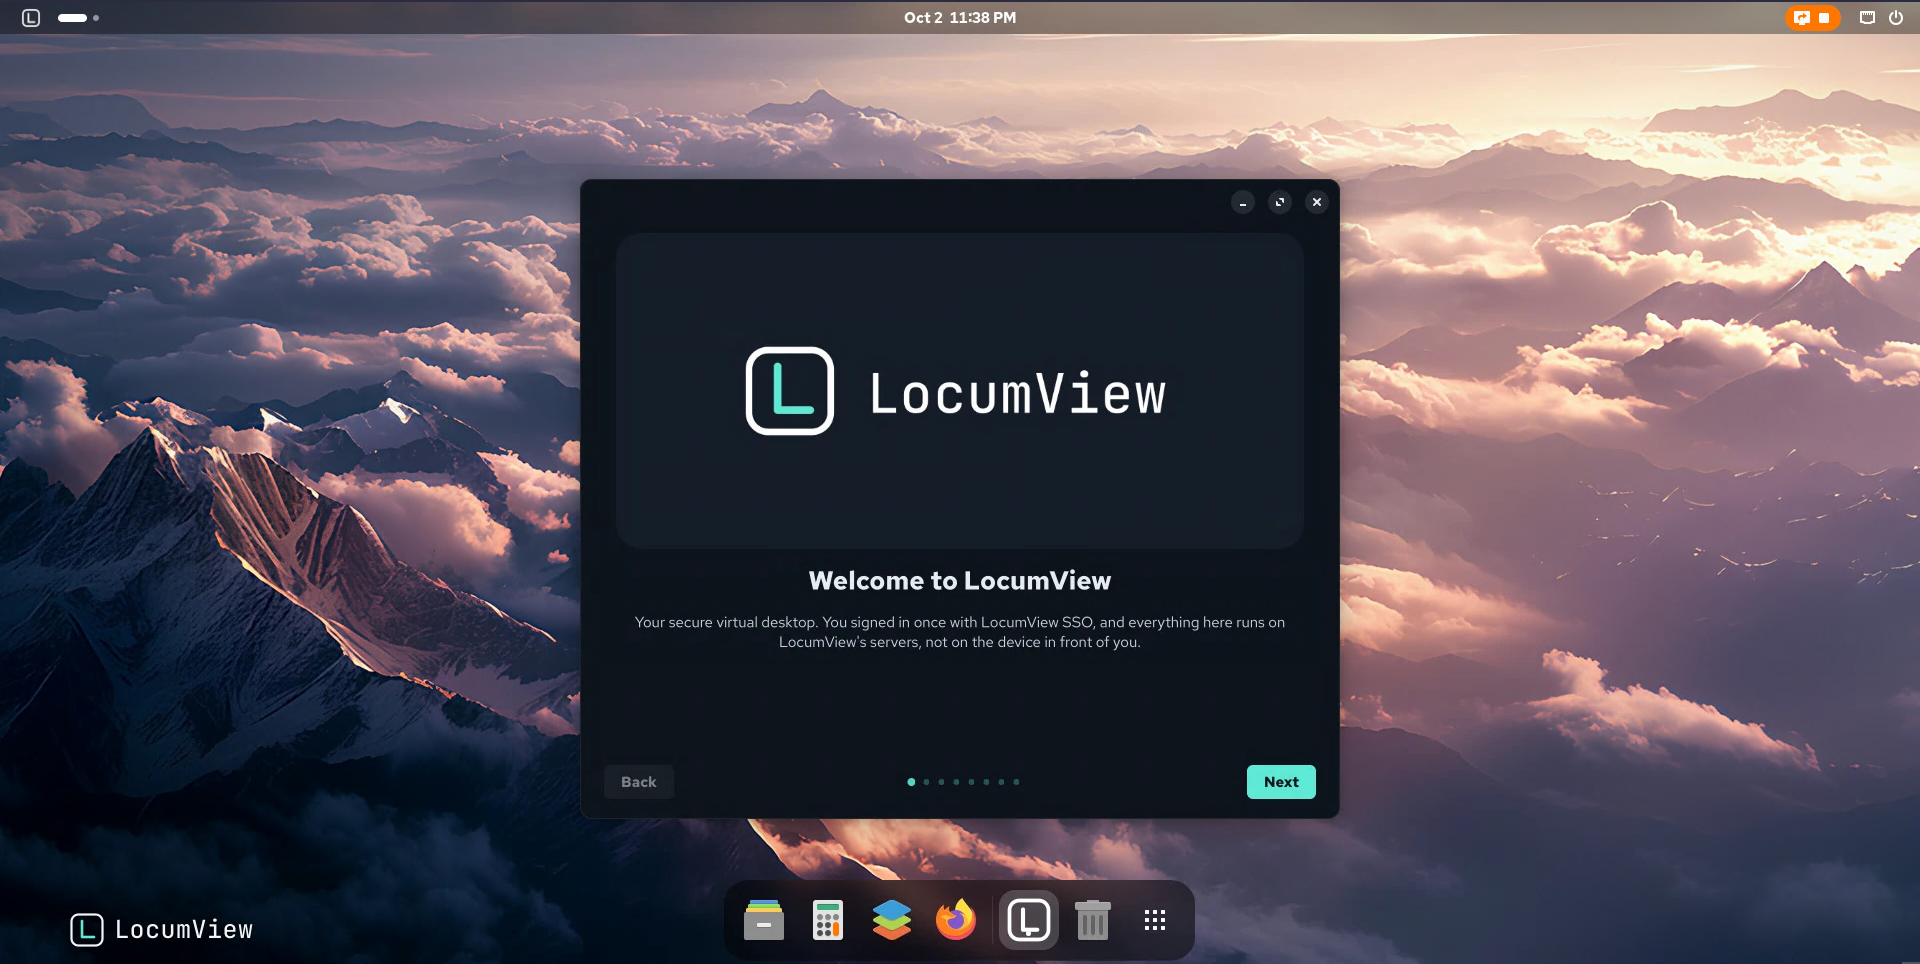Image resolution: width=1920 pixels, height=964 pixels.
Task: Open the Trash from the dock
Action: 1093,920
